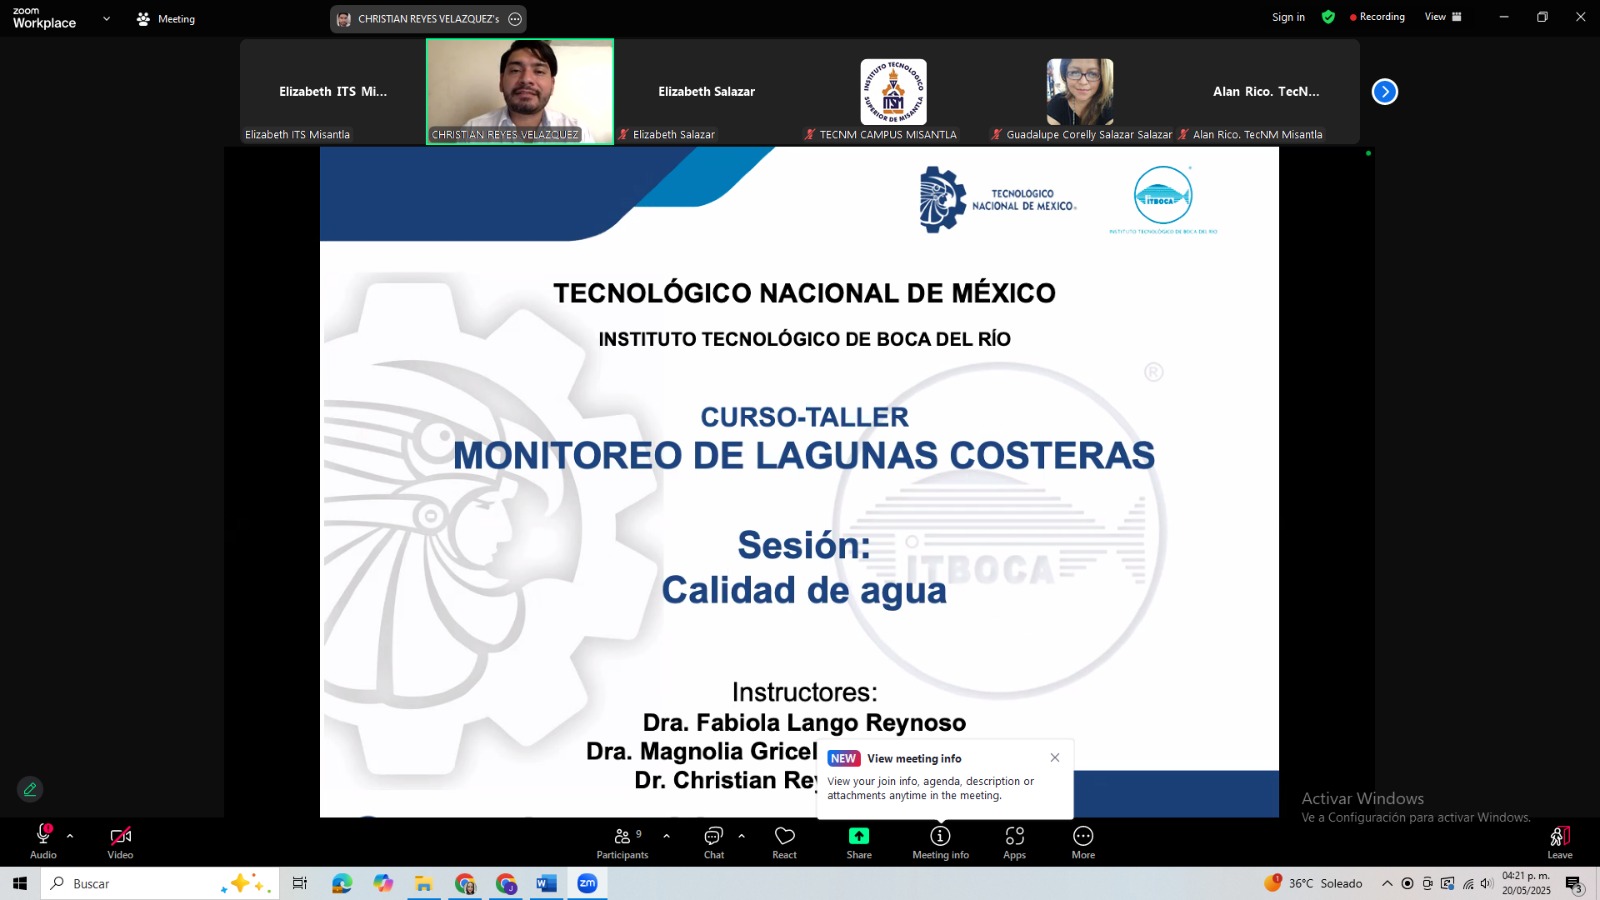1600x900 pixels.
Task: Open Microsoft Word from taskbar
Action: [x=546, y=884]
